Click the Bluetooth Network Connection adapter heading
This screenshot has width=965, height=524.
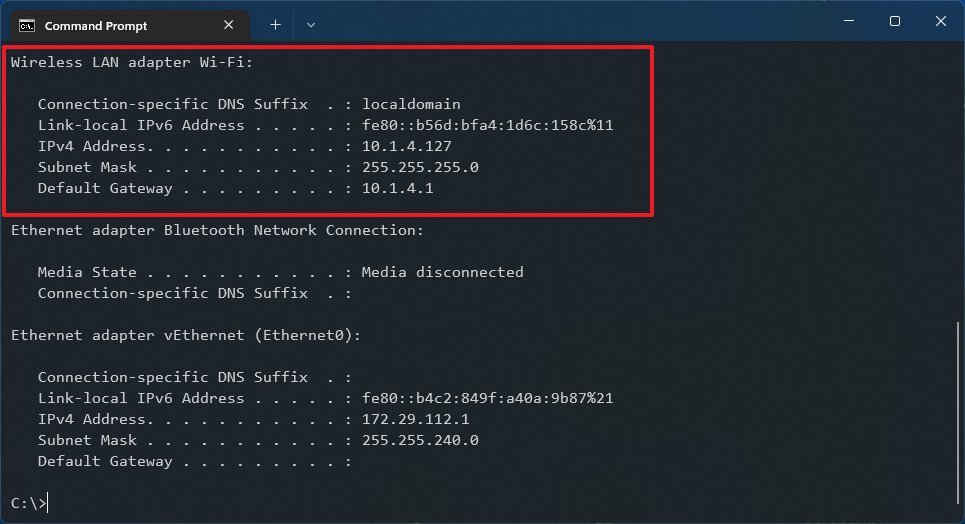217,230
